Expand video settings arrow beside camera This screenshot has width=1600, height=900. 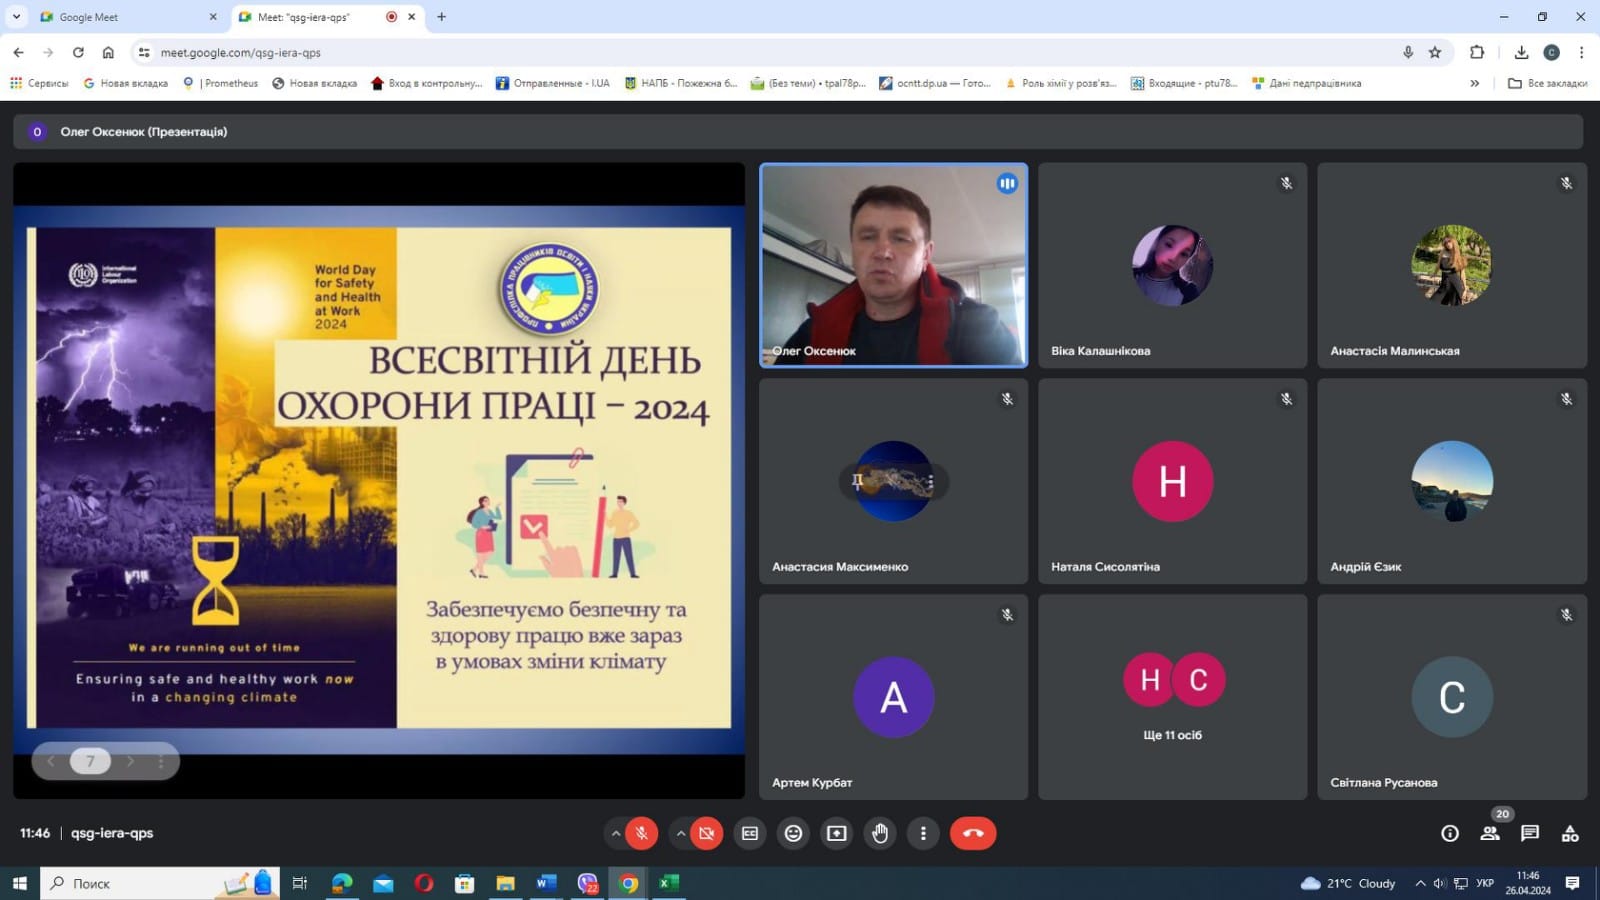681,833
